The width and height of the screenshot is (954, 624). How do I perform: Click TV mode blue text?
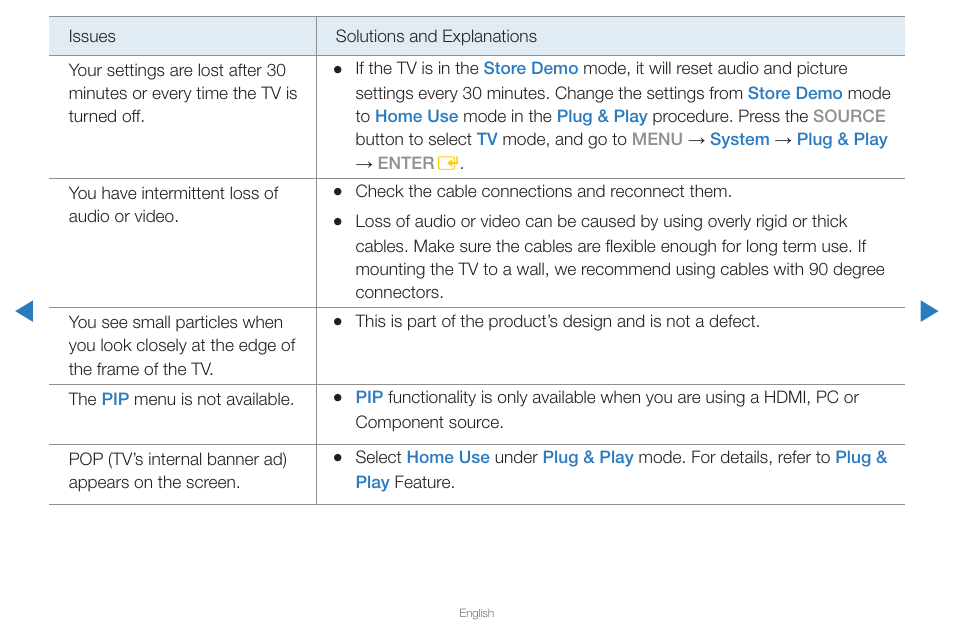[x=487, y=139]
